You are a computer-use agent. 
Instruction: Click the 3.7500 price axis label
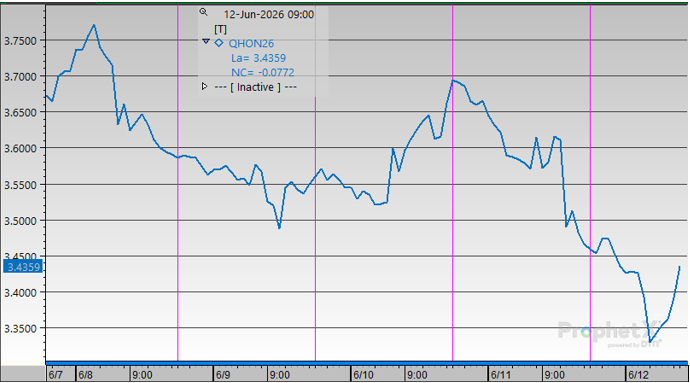20,41
